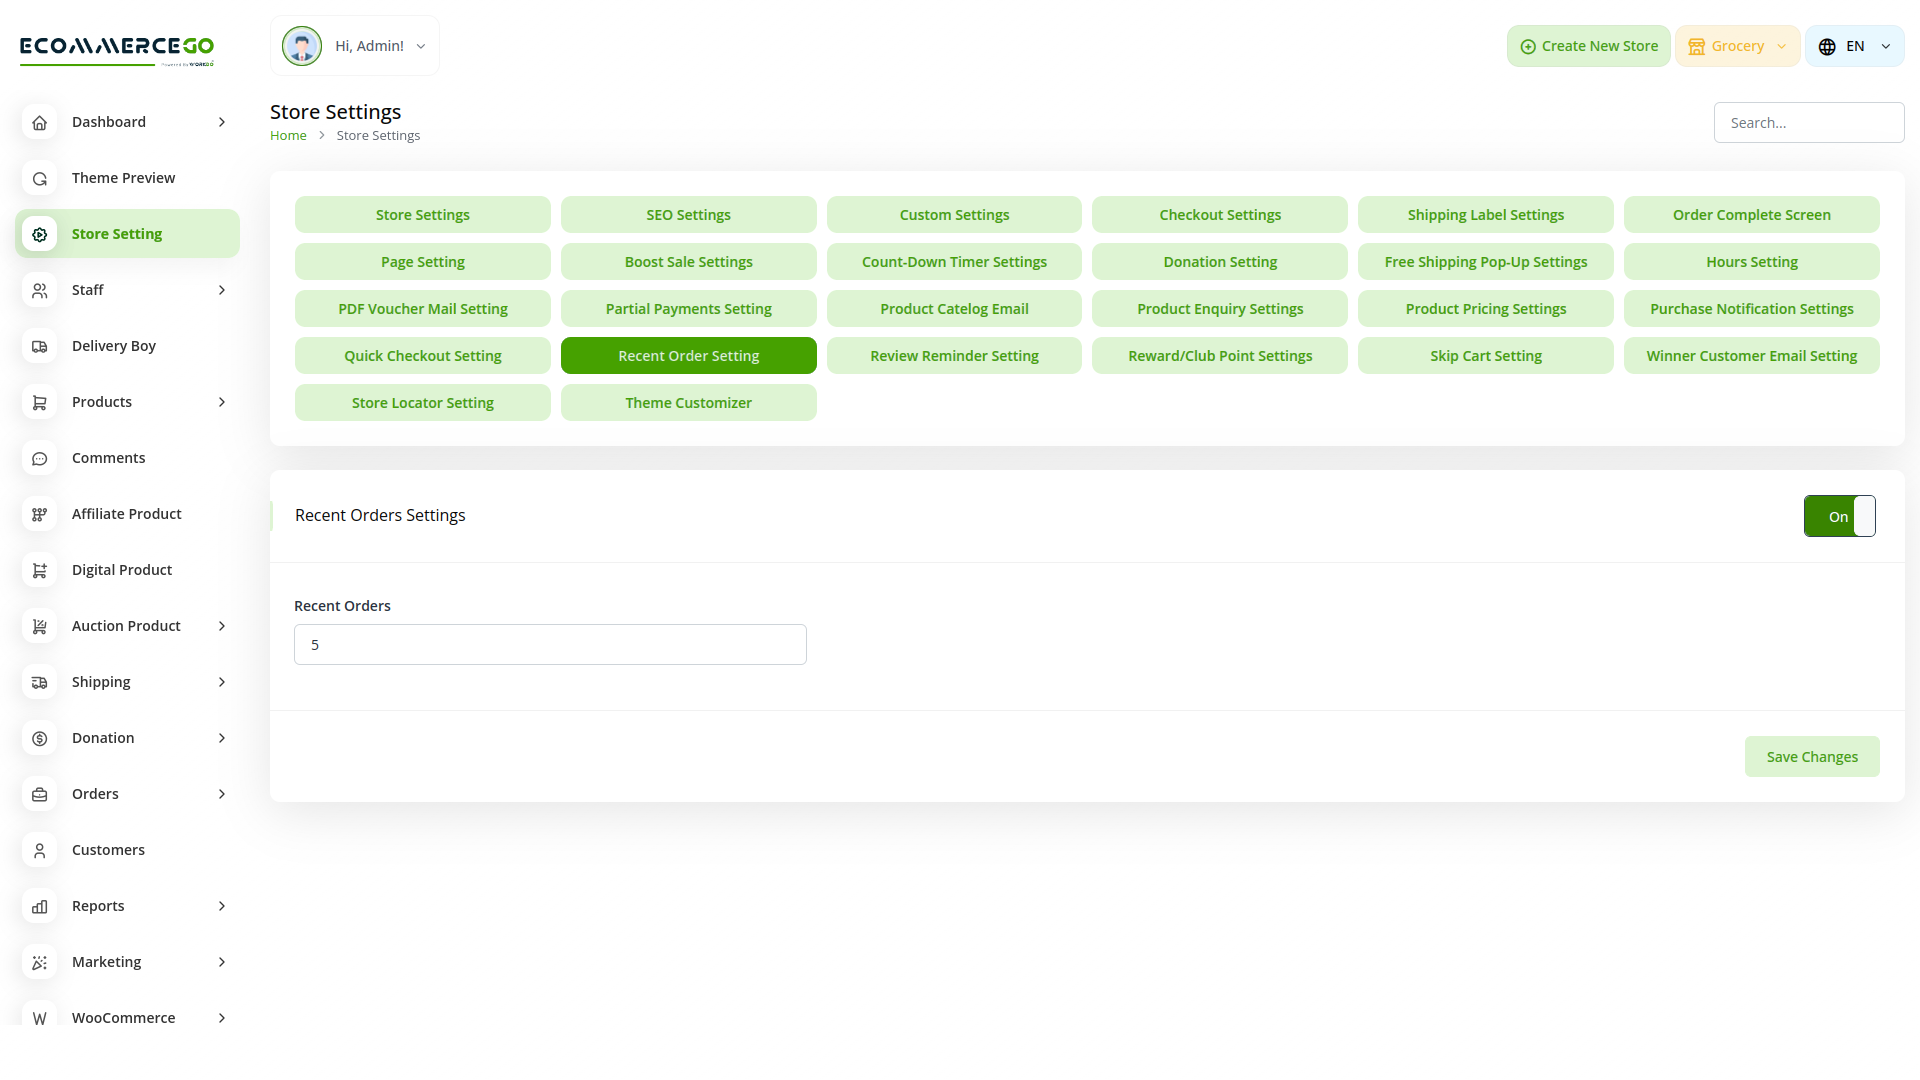The height and width of the screenshot is (1080, 1920).
Task: Click the admin profile avatar
Action: (x=301, y=46)
